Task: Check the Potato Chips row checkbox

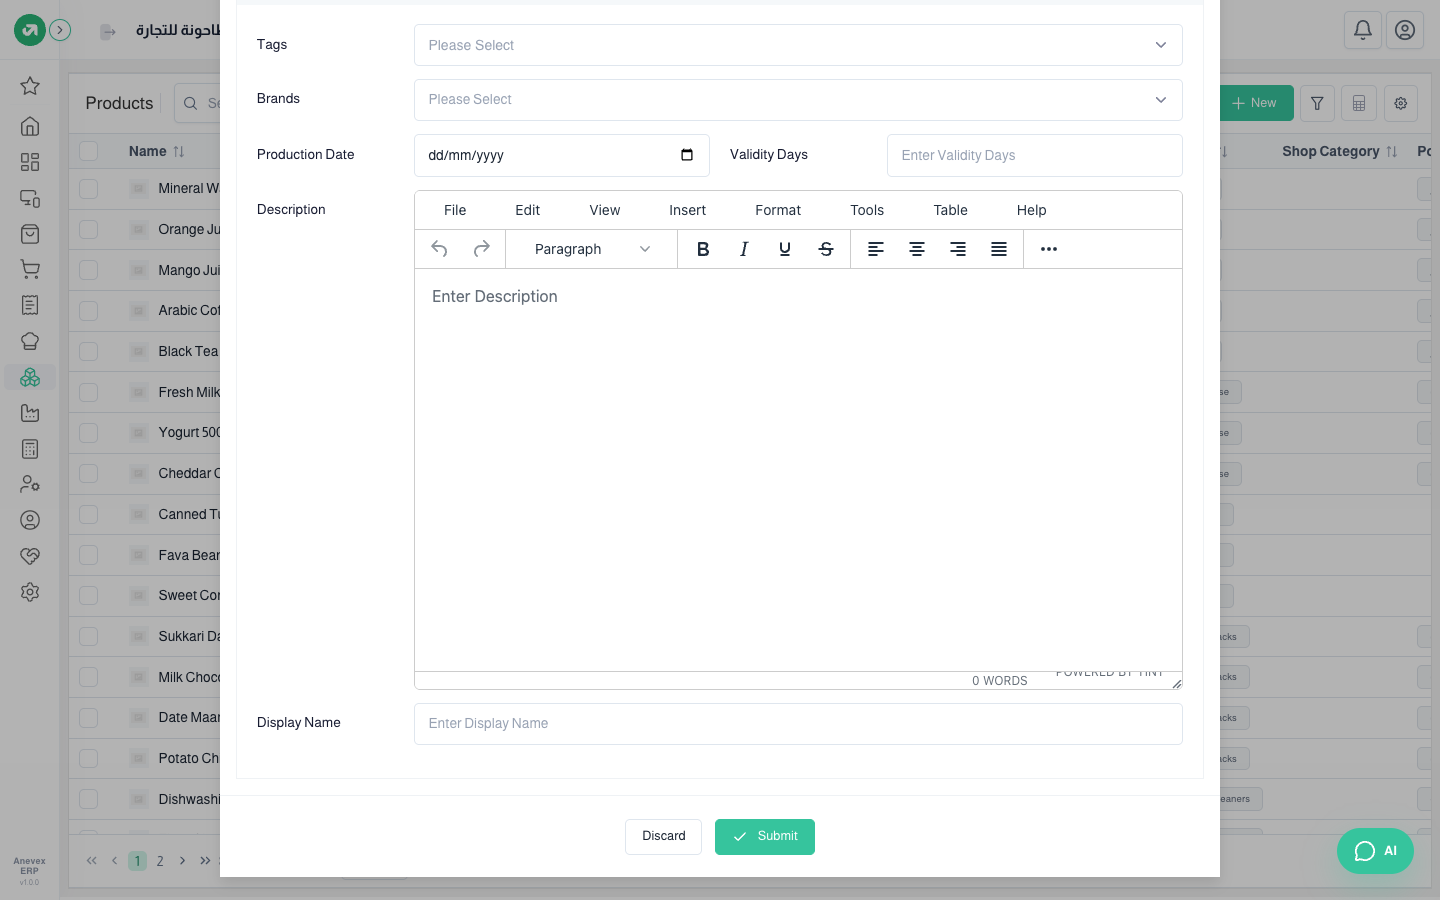Action: pos(89,758)
